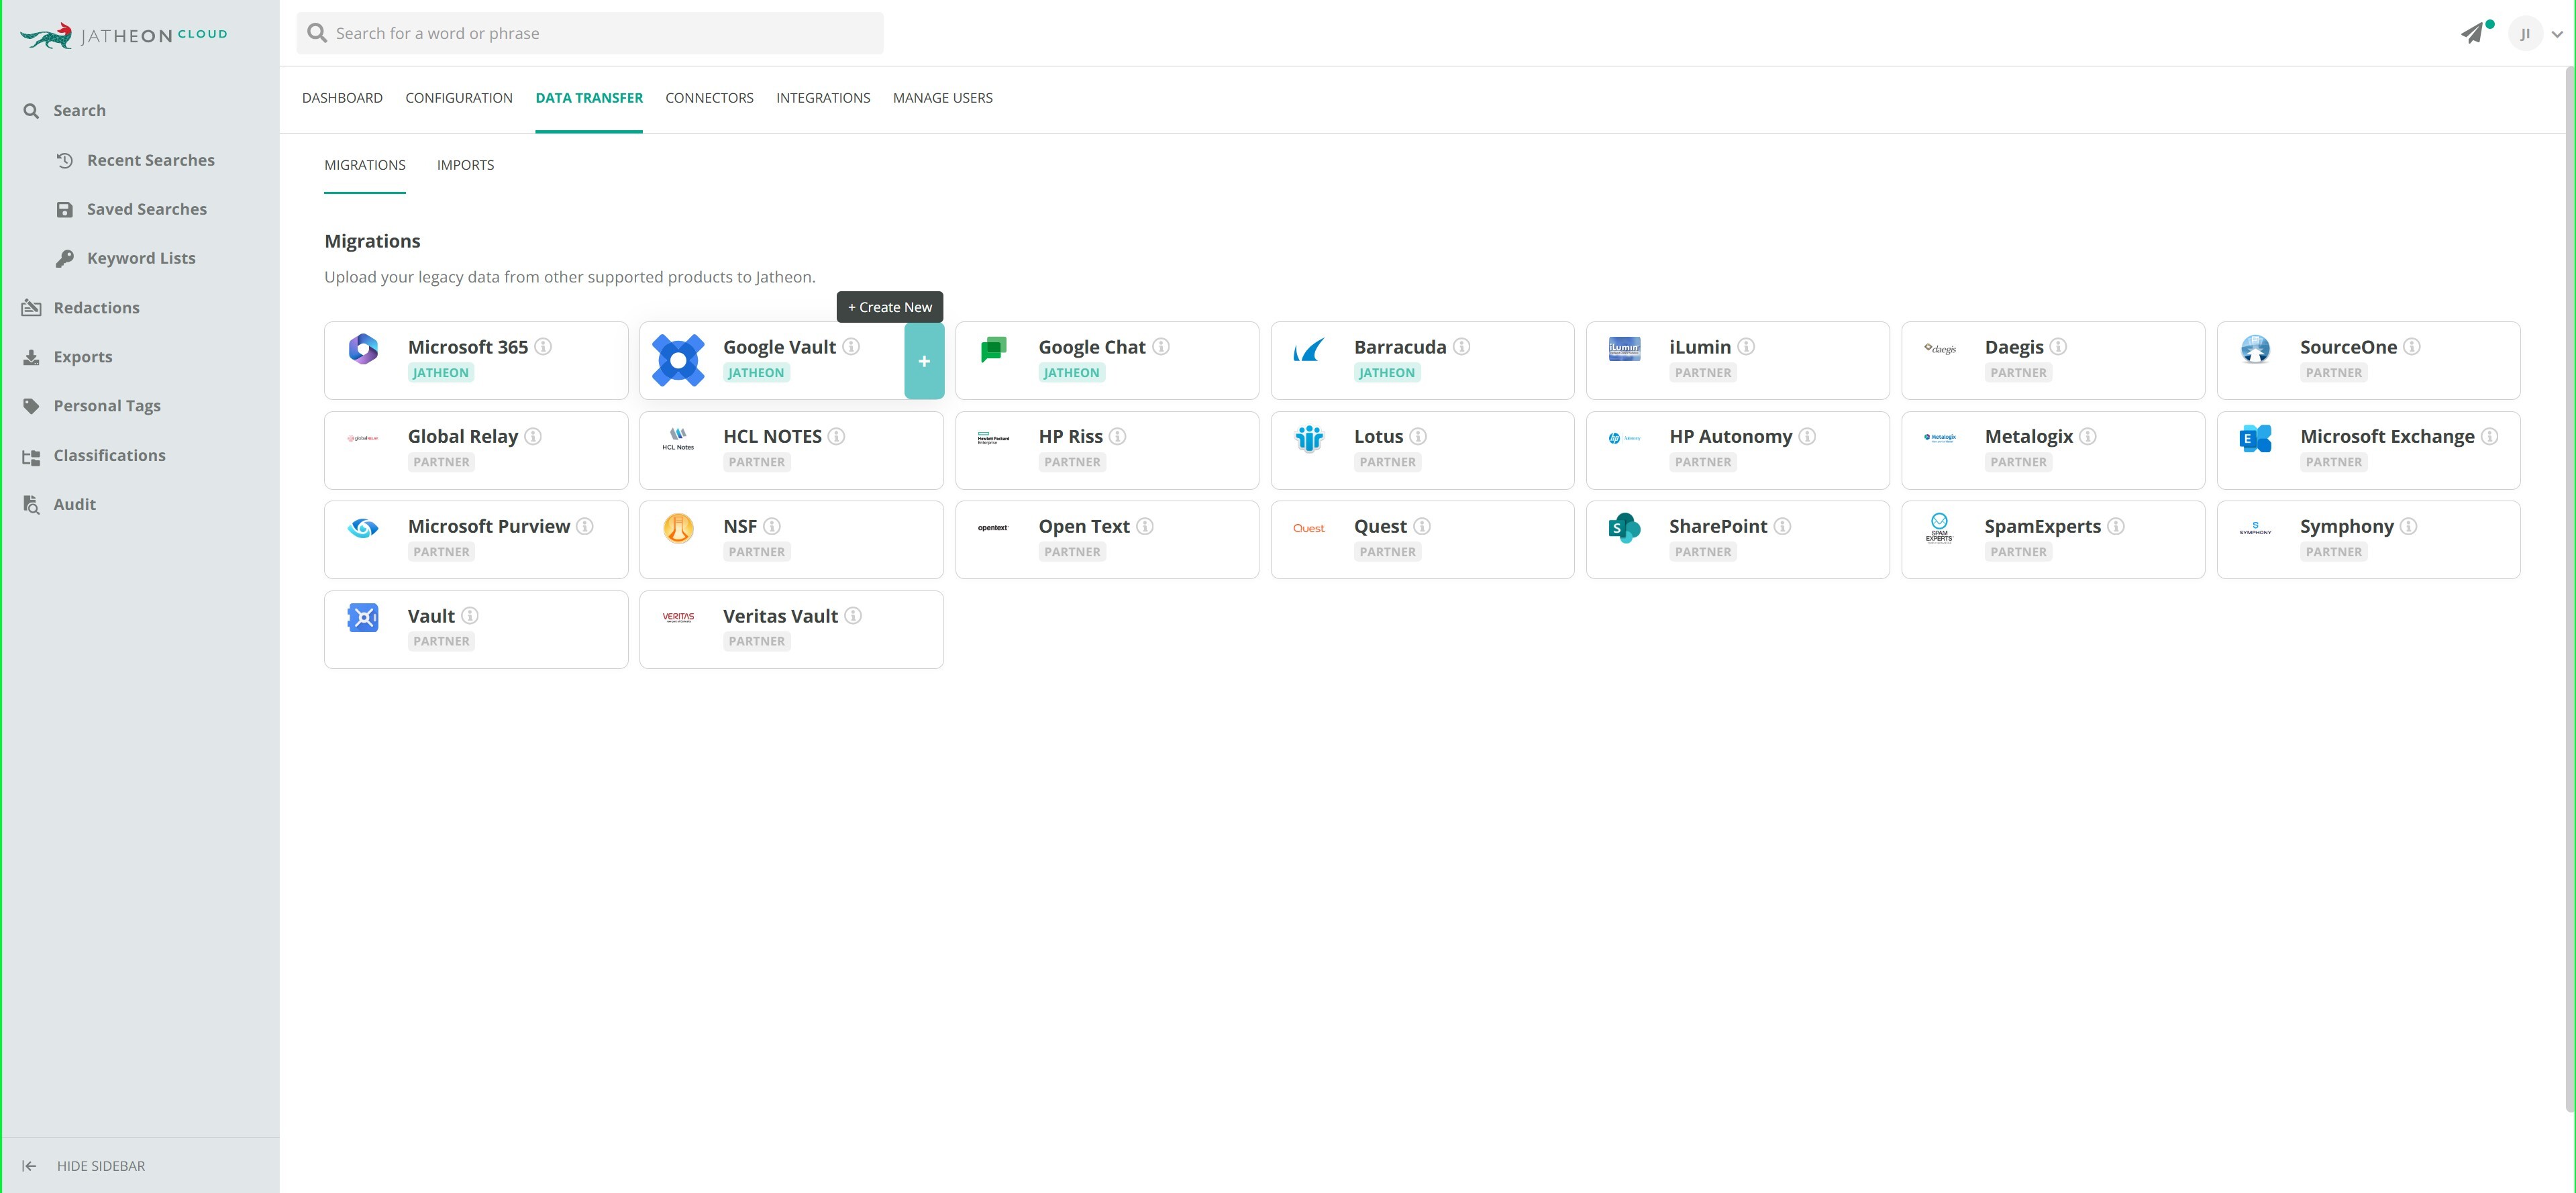Click info icon next to HP Autonomy

click(1807, 436)
